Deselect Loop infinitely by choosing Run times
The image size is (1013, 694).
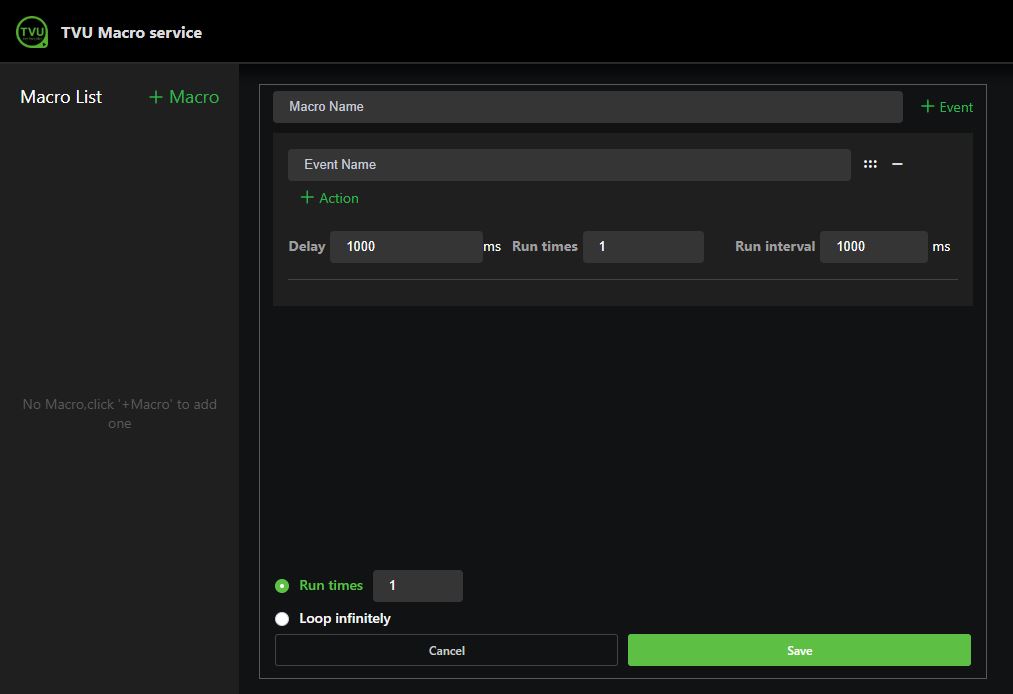pos(282,585)
